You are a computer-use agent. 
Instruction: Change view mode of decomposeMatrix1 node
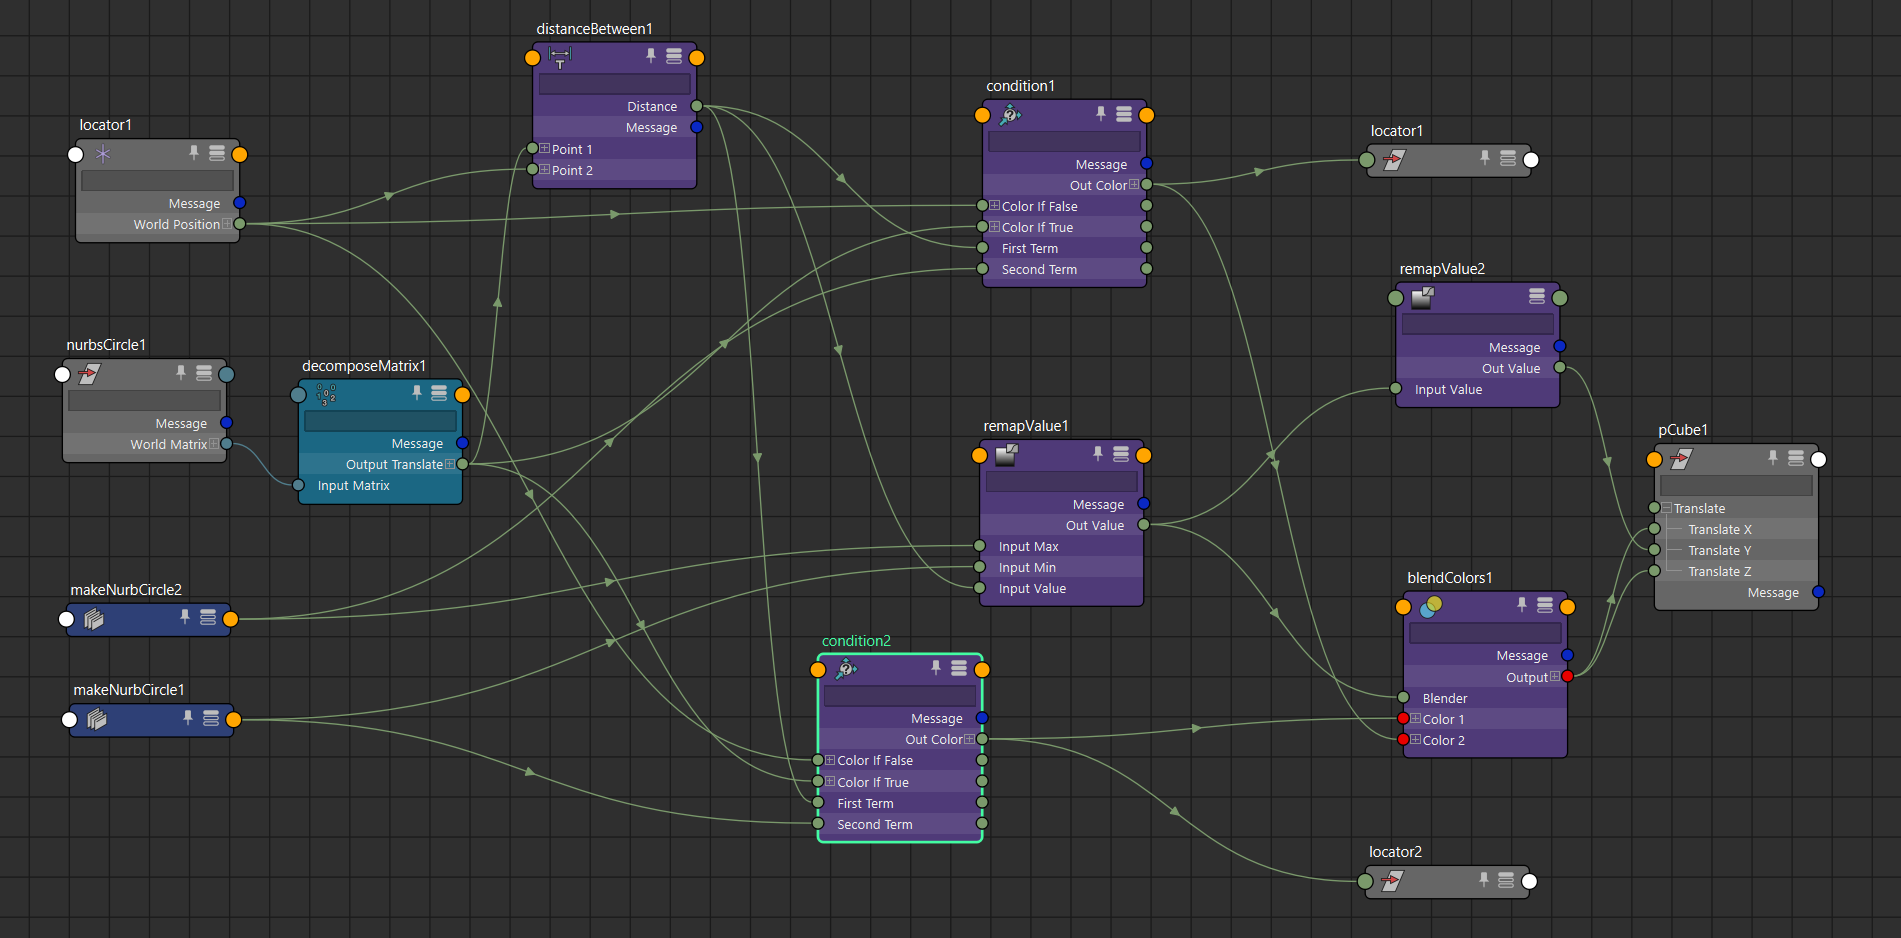439,393
